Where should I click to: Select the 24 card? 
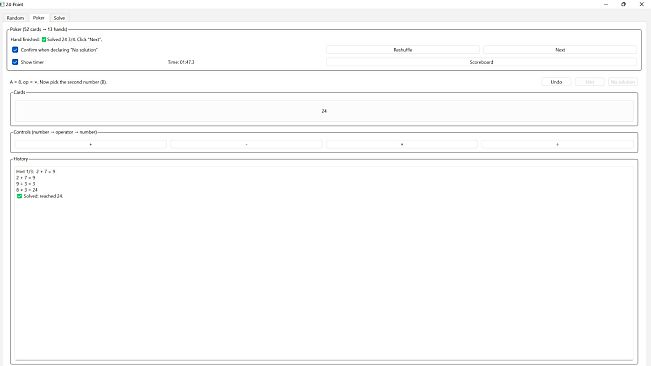[x=324, y=111]
